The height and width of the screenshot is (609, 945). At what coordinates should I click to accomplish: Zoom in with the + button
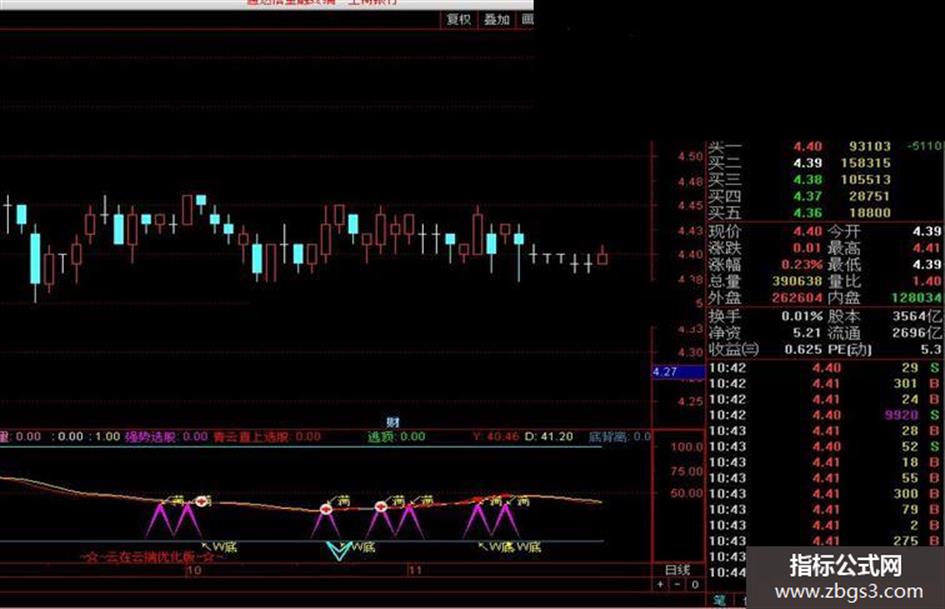tap(661, 584)
